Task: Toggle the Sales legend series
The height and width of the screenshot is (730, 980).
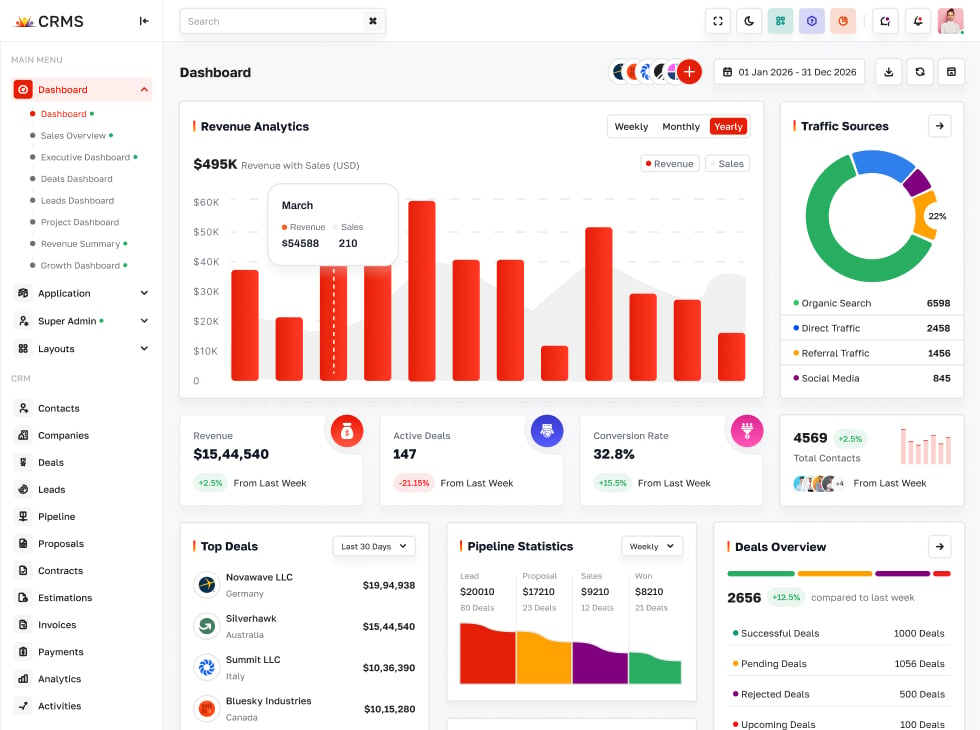Action: point(728,164)
